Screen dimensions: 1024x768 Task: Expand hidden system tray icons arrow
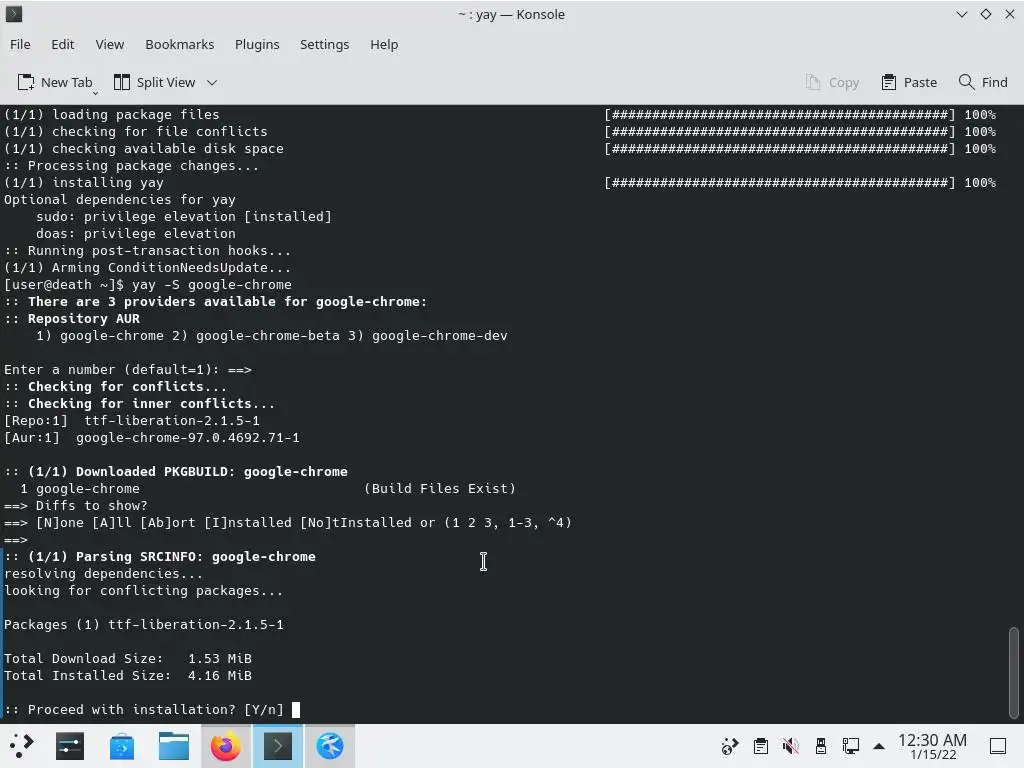coord(879,746)
